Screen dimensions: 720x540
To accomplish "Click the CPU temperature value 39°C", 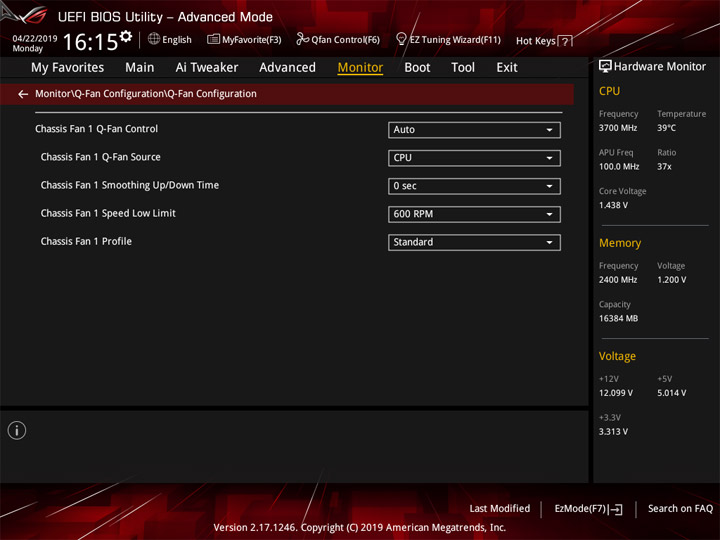I will [666, 128].
